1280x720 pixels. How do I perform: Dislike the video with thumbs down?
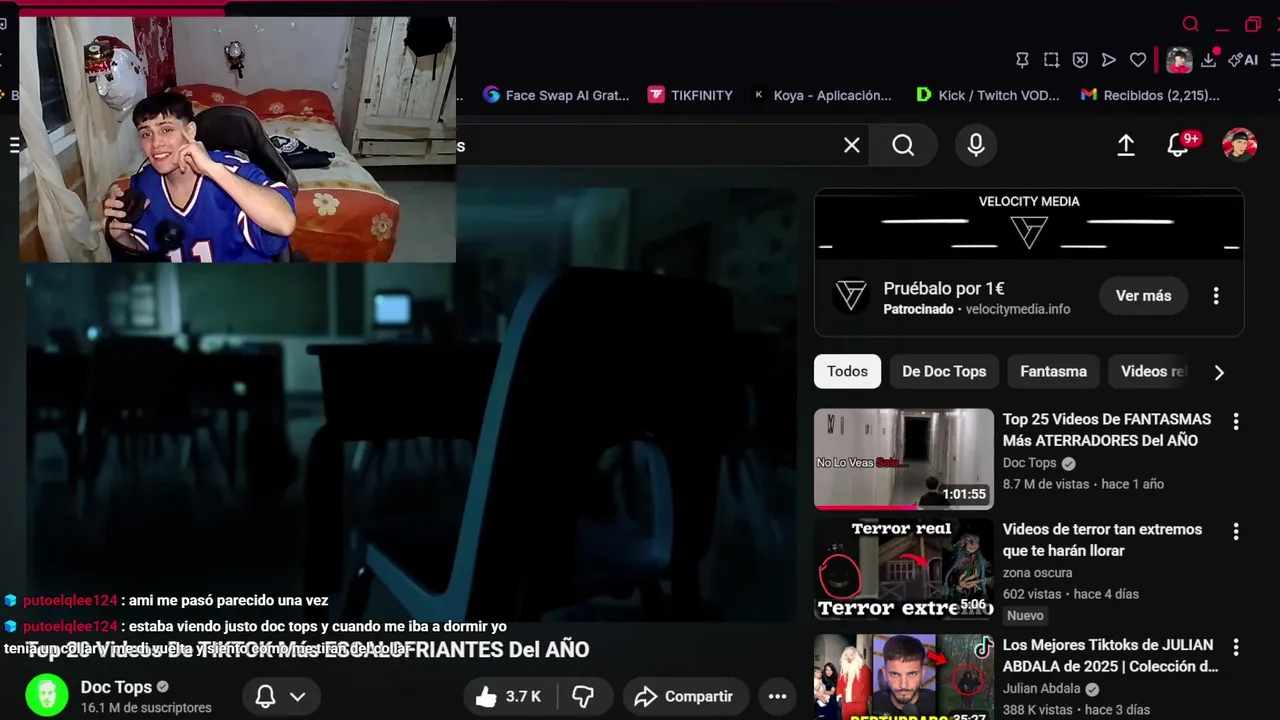tap(583, 697)
